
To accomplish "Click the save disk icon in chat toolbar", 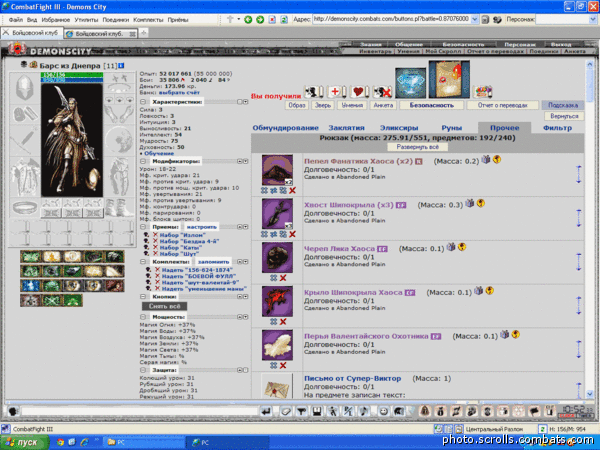I will (317, 412).
